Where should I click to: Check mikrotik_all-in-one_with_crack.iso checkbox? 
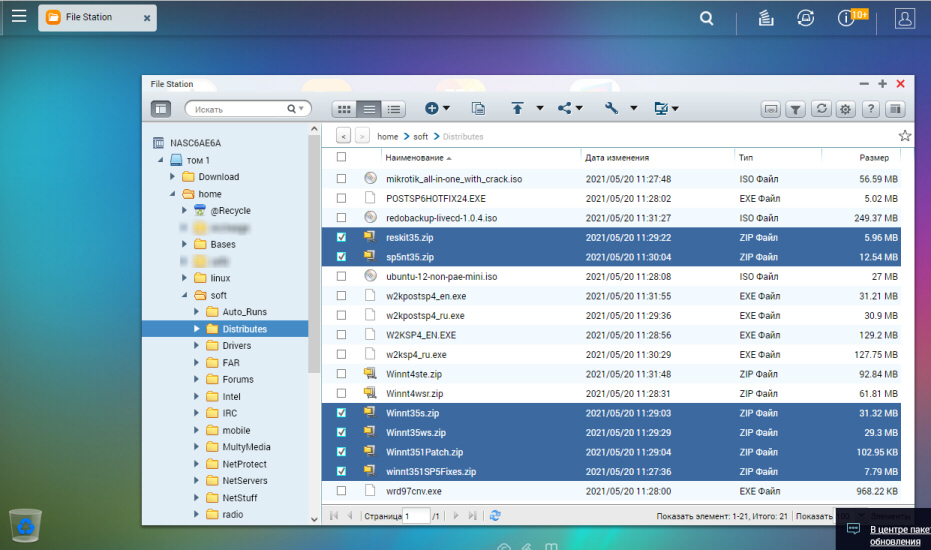[x=341, y=178]
